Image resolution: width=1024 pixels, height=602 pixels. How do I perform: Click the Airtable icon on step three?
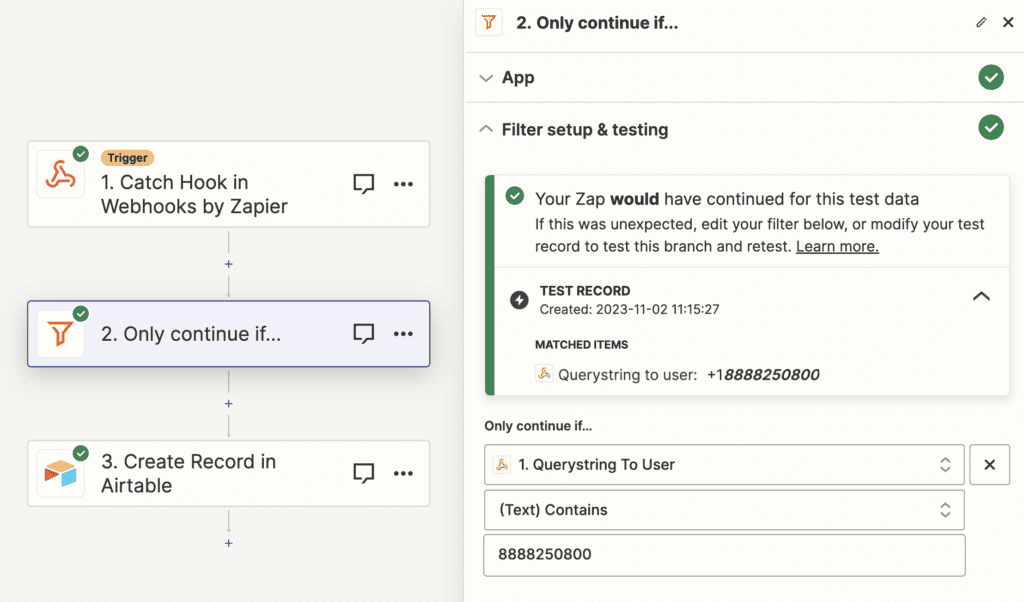coord(60,473)
